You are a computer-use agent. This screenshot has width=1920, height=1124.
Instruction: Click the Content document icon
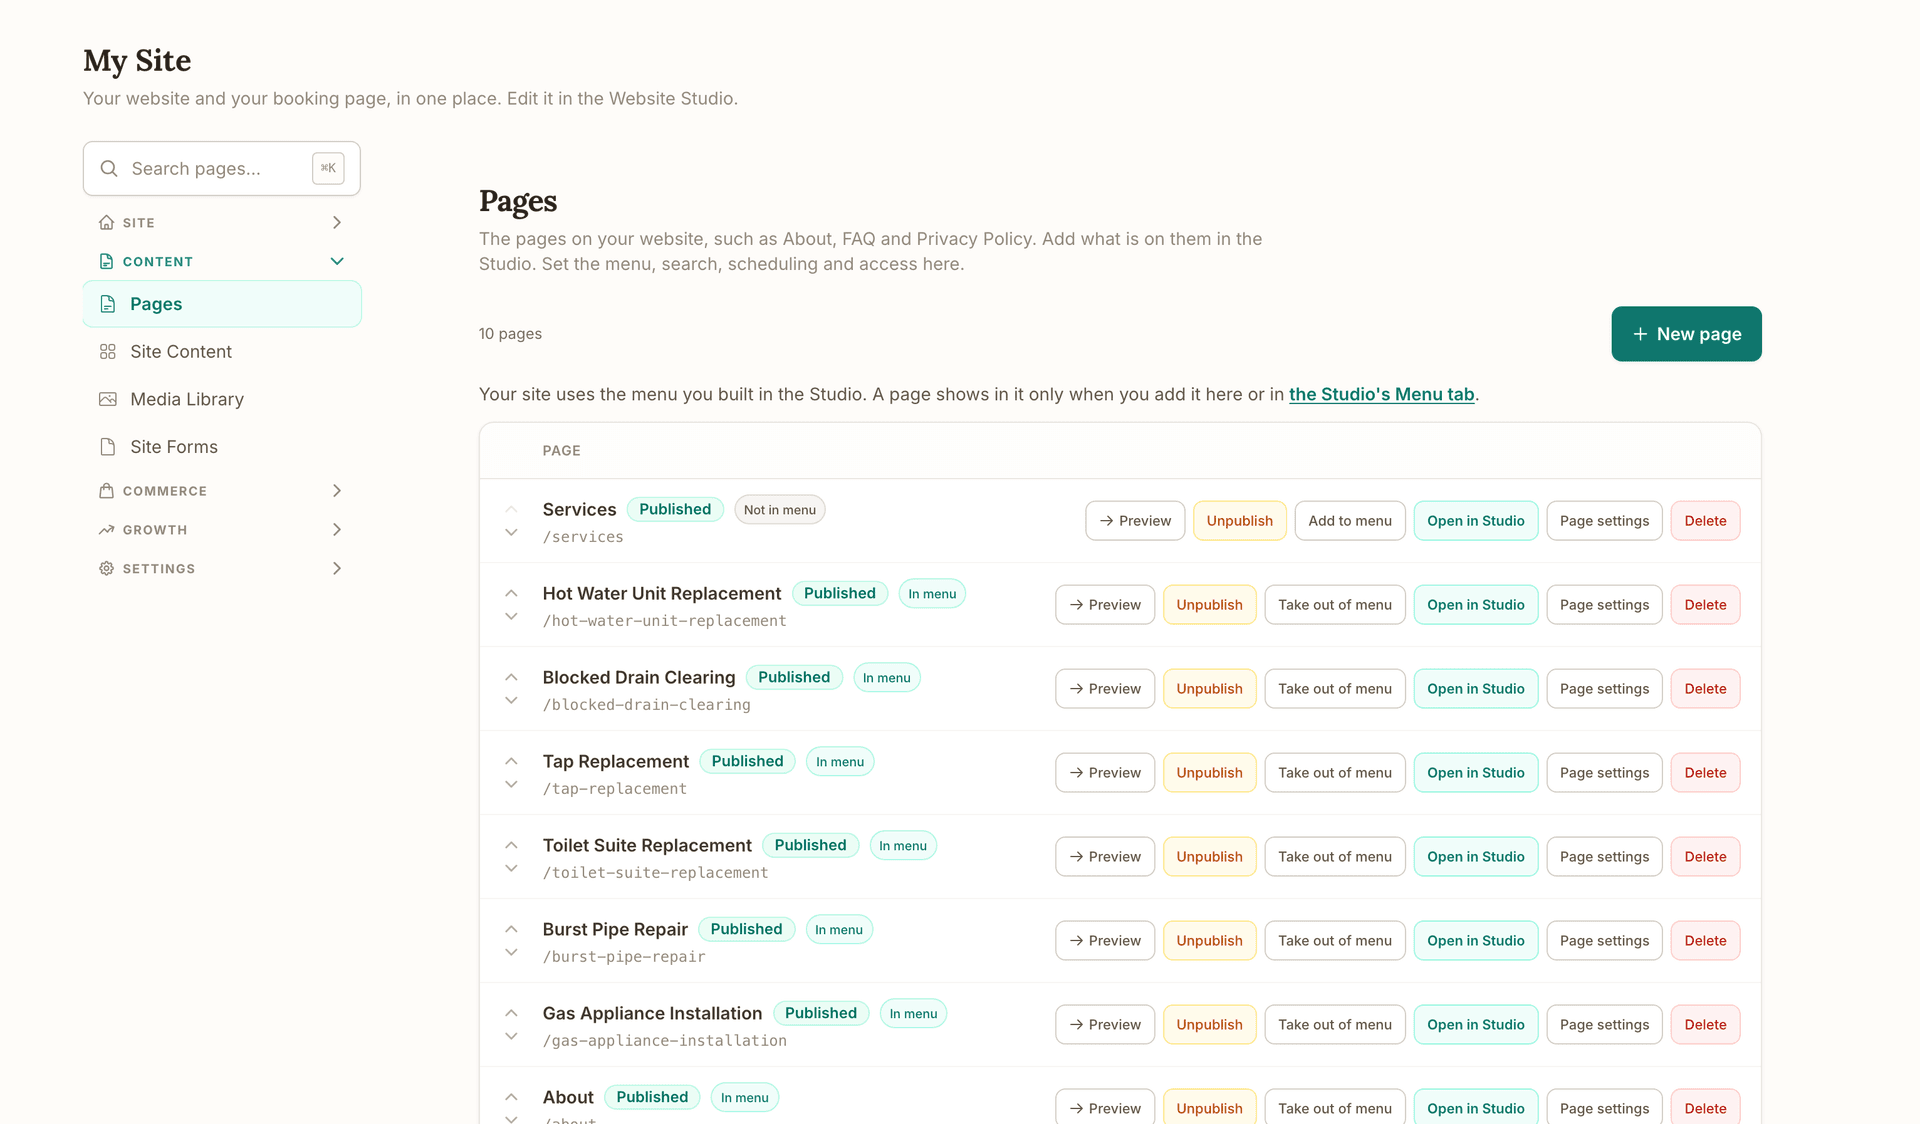click(x=107, y=261)
